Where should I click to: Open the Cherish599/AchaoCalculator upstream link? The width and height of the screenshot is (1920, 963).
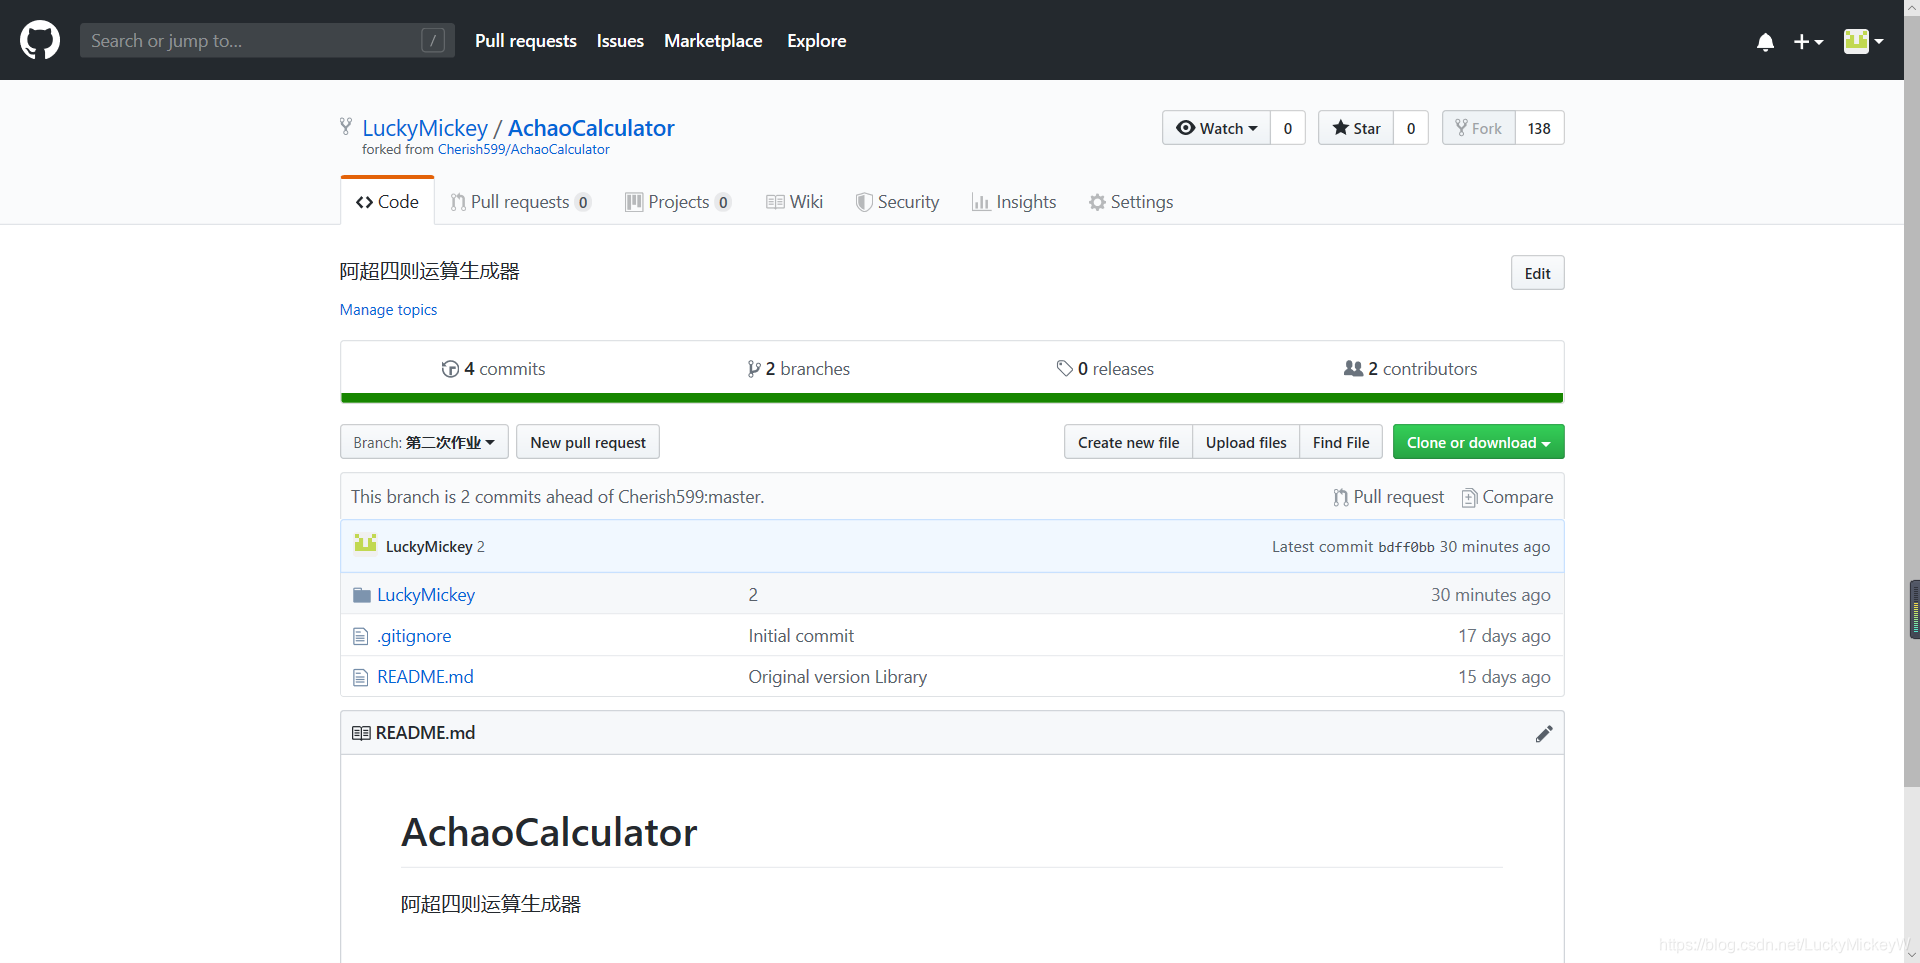click(x=523, y=150)
